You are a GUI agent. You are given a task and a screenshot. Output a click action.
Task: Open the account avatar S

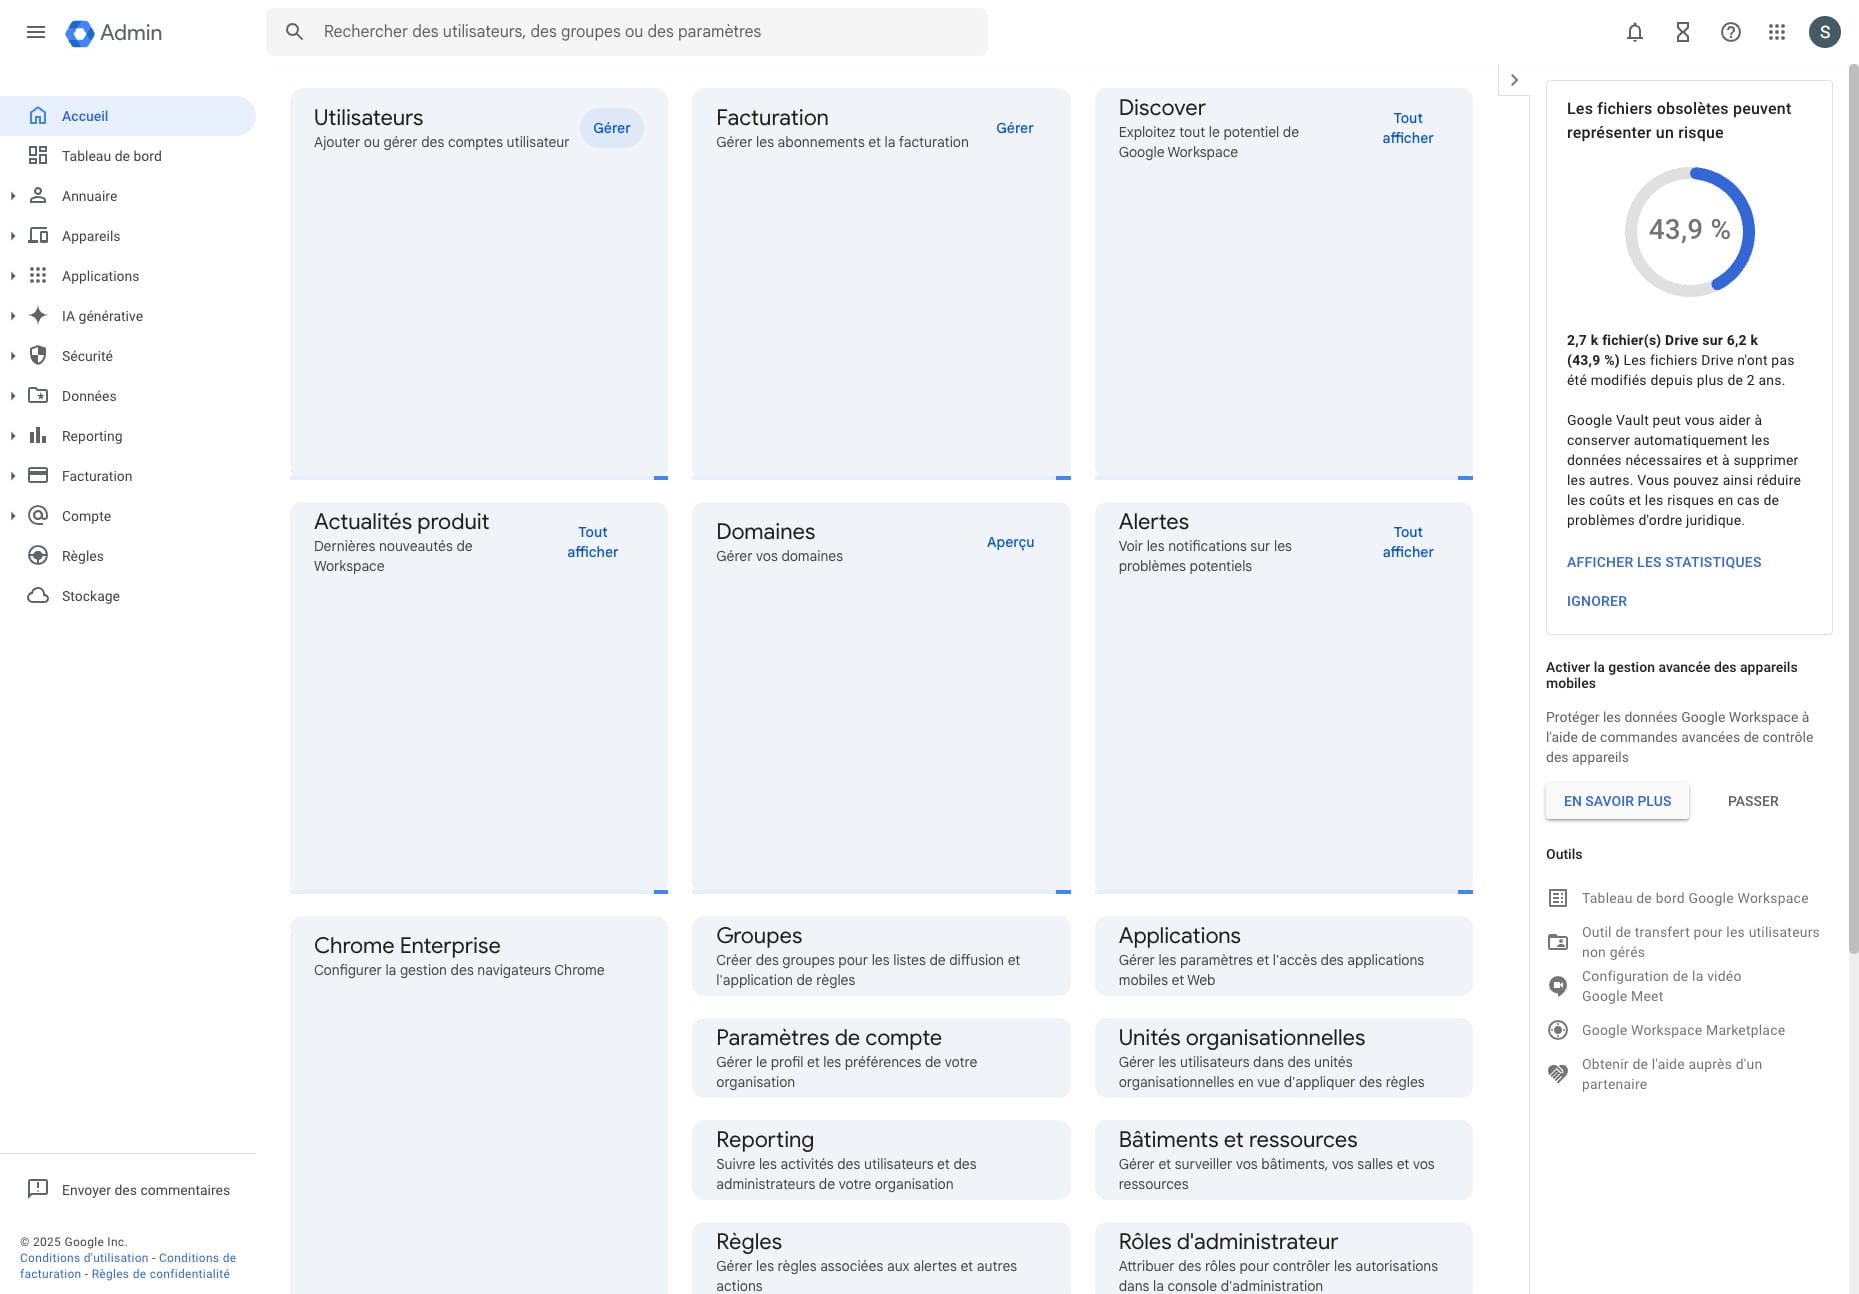[1825, 32]
